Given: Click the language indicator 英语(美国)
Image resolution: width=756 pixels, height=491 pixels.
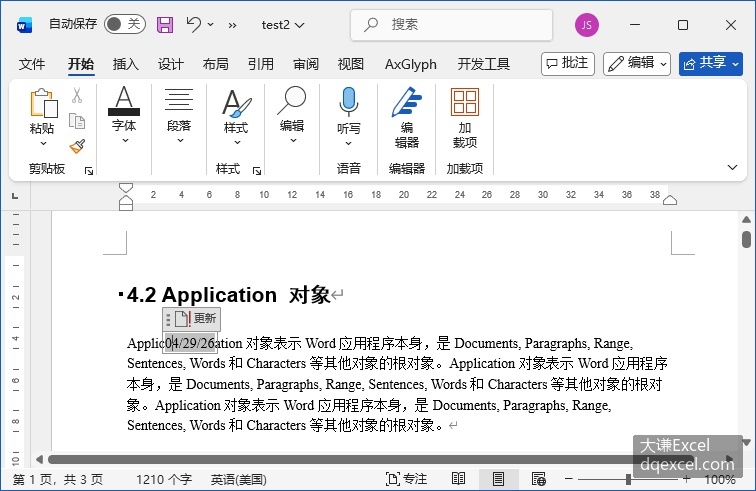Looking at the screenshot, I should point(239,479).
